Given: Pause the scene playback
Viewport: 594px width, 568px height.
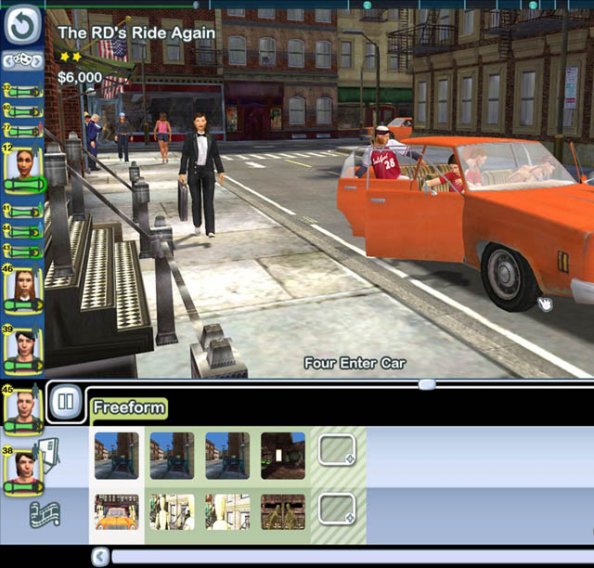Looking at the screenshot, I should coord(65,401).
